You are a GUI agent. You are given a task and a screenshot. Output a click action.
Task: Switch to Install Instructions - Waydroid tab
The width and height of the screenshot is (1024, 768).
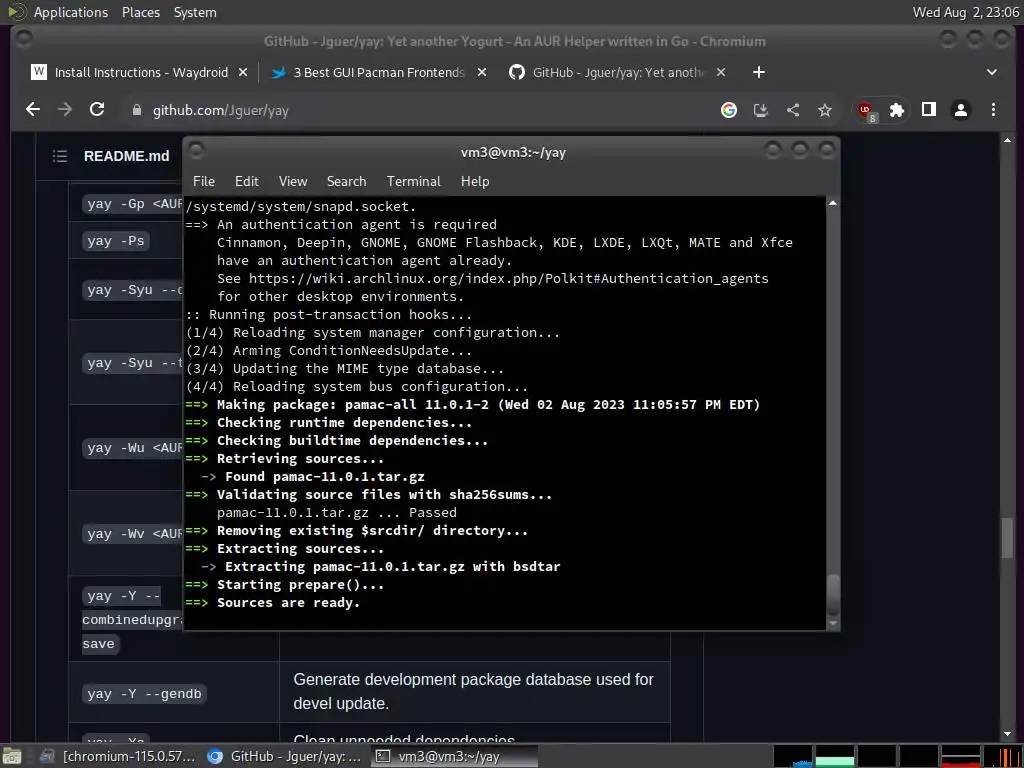tap(139, 72)
